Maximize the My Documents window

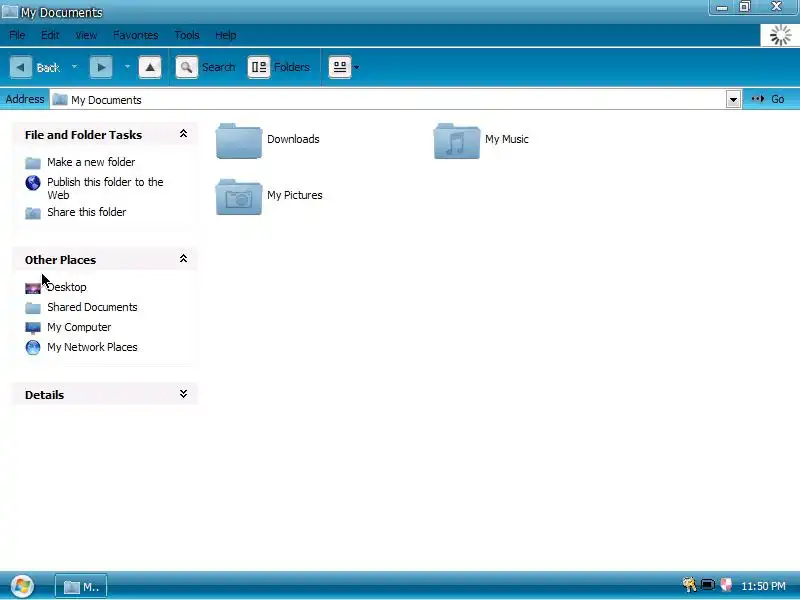(x=745, y=7)
